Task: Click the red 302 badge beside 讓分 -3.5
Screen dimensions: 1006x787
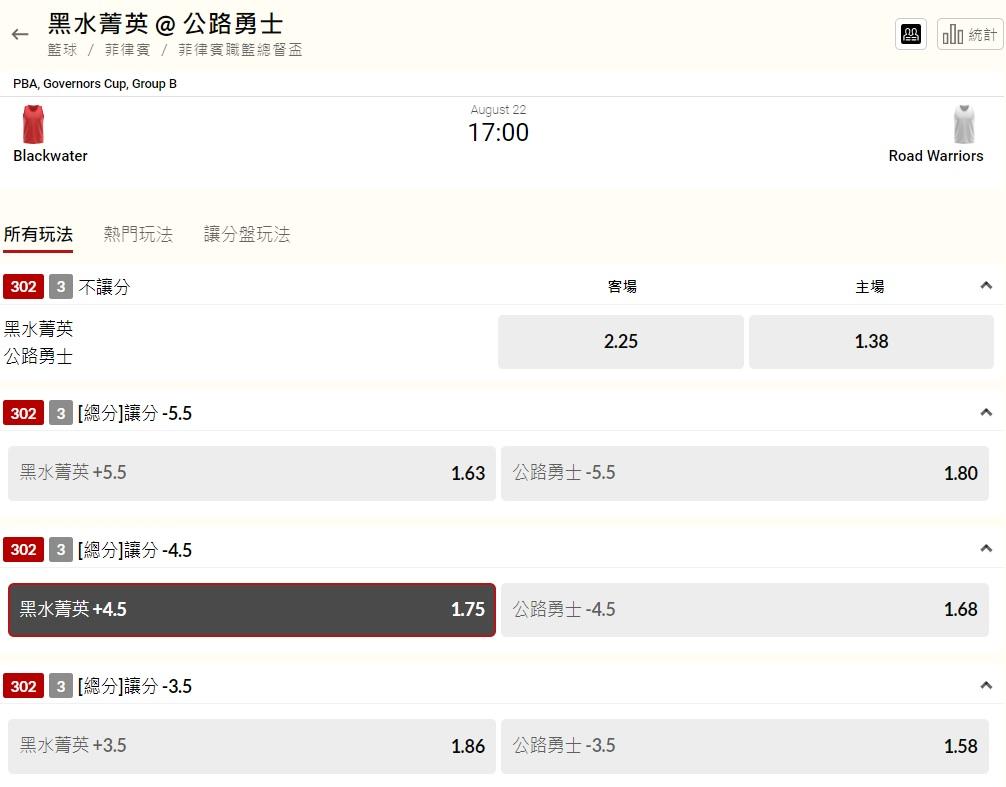Action: (23, 686)
